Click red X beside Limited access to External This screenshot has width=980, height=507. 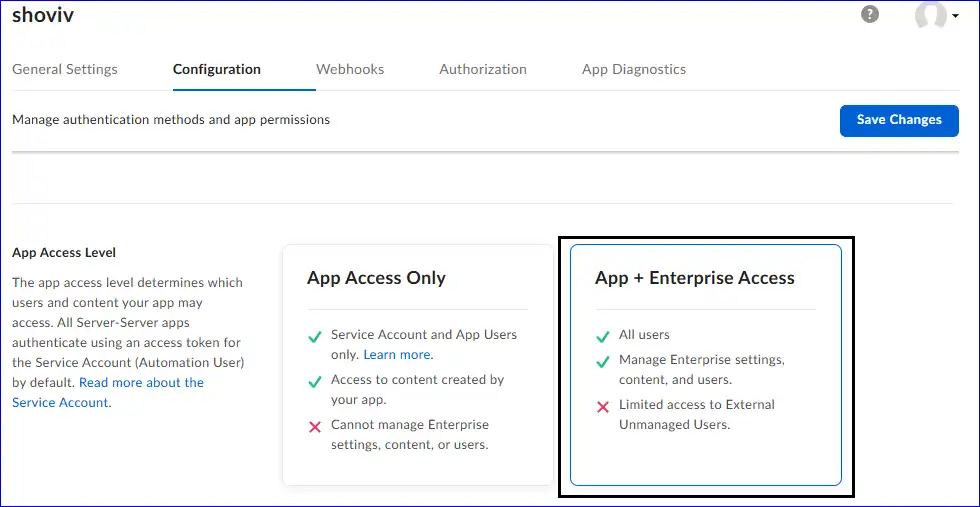click(603, 406)
